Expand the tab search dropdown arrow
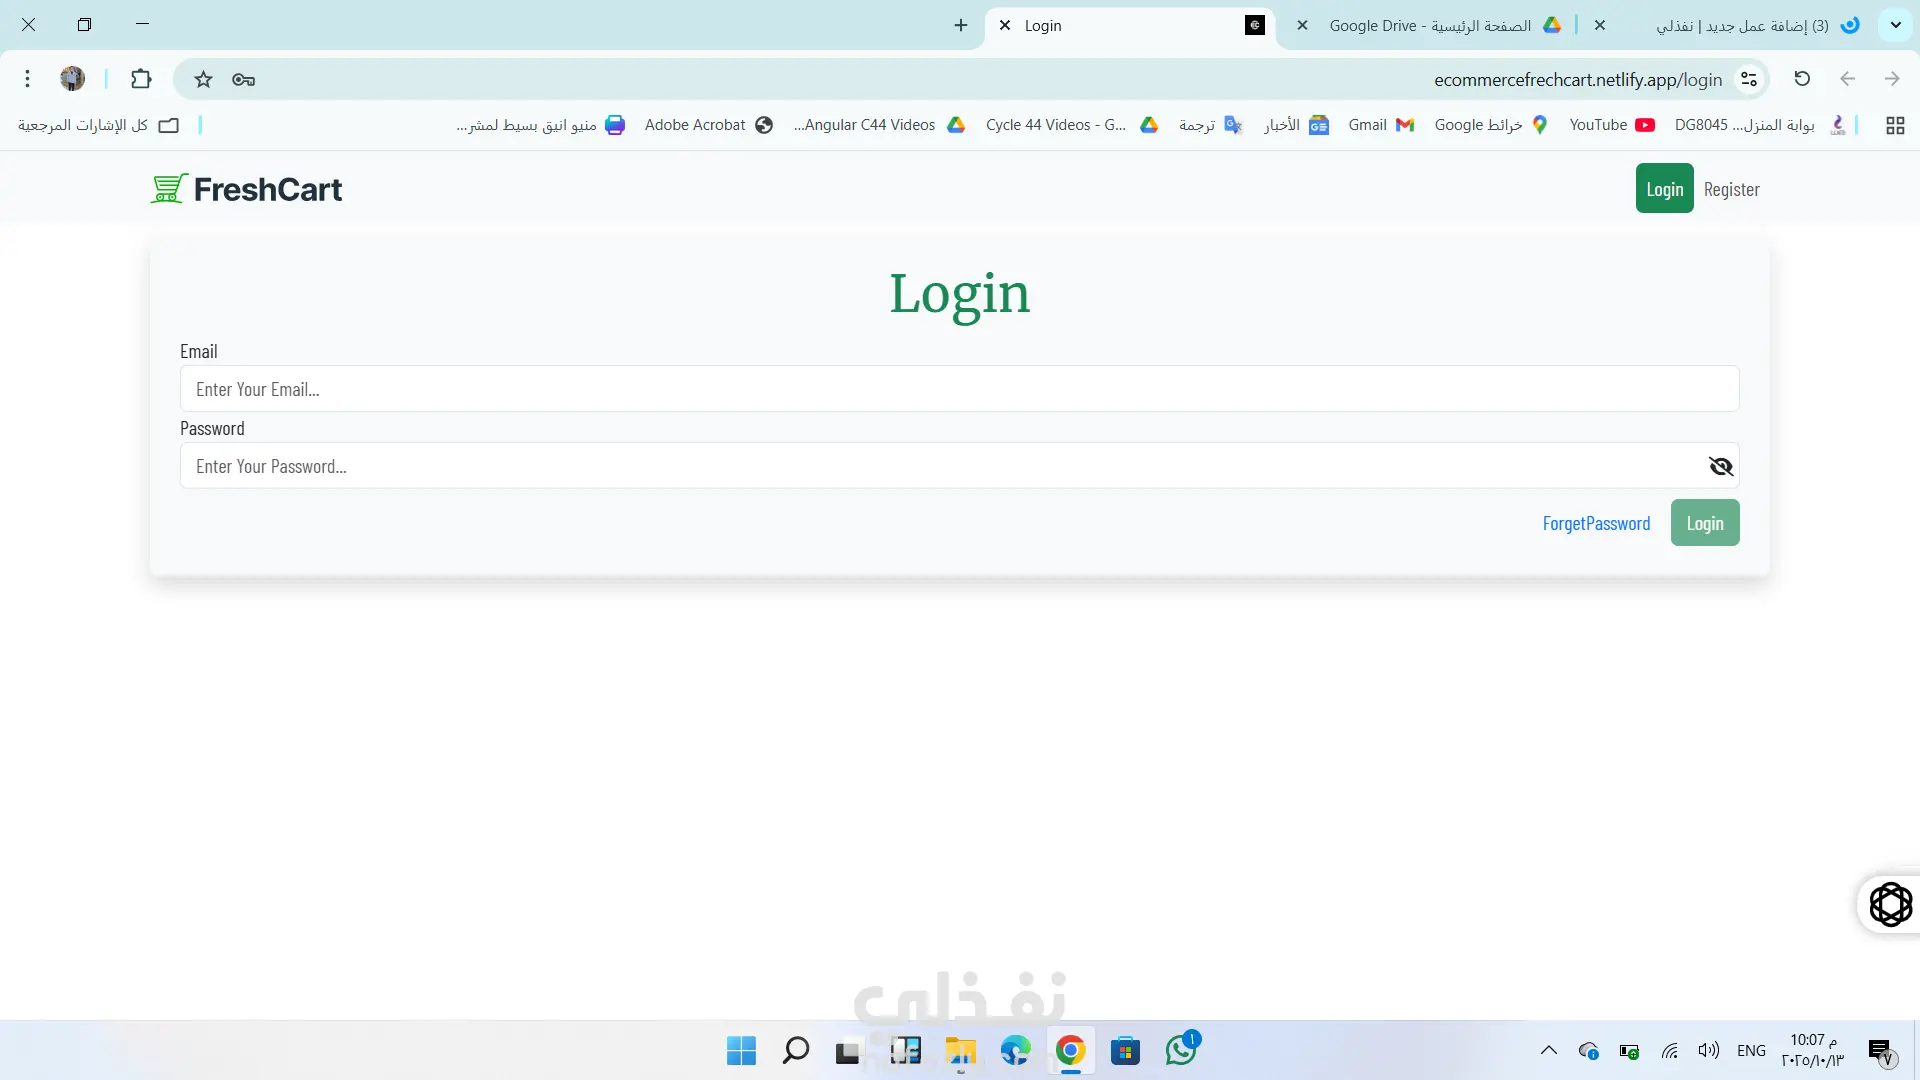This screenshot has width=1920, height=1080. 1895,25
